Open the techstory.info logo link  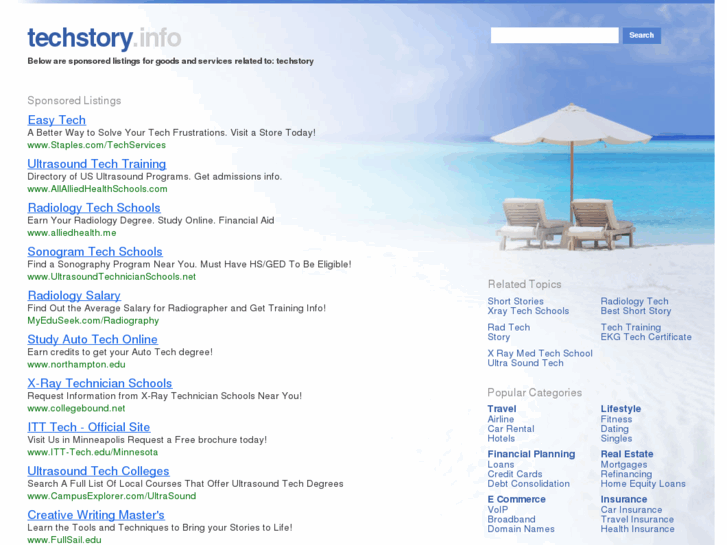point(104,38)
